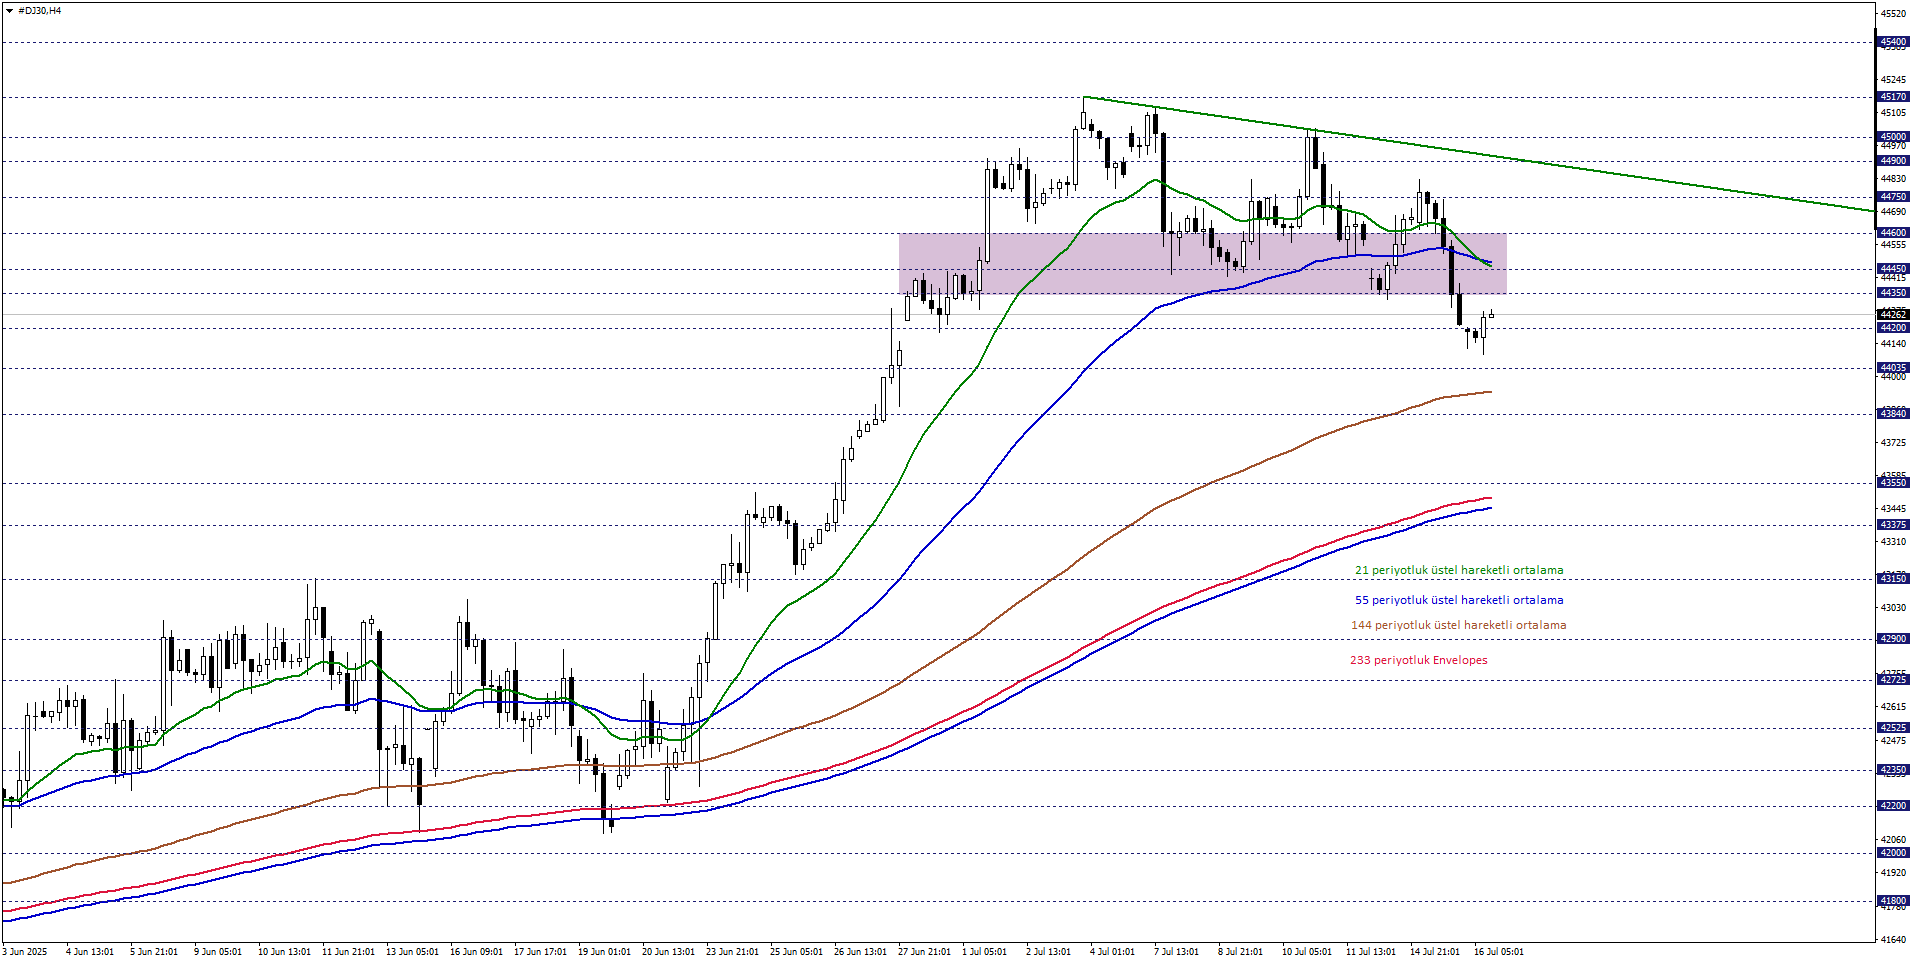Click the 42000 level price tag
Image resolution: width=1916 pixels, height=963 pixels.
(1892, 853)
